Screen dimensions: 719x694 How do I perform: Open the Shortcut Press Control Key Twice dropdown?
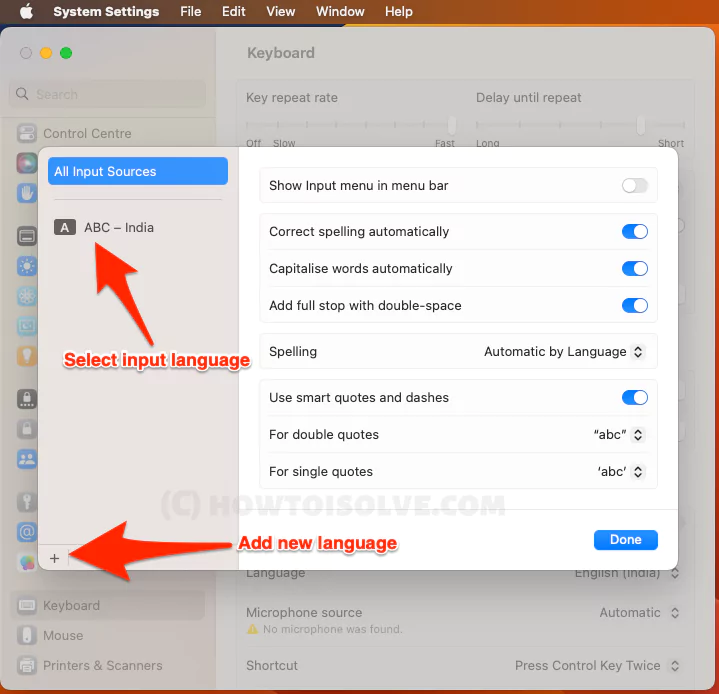point(597,666)
